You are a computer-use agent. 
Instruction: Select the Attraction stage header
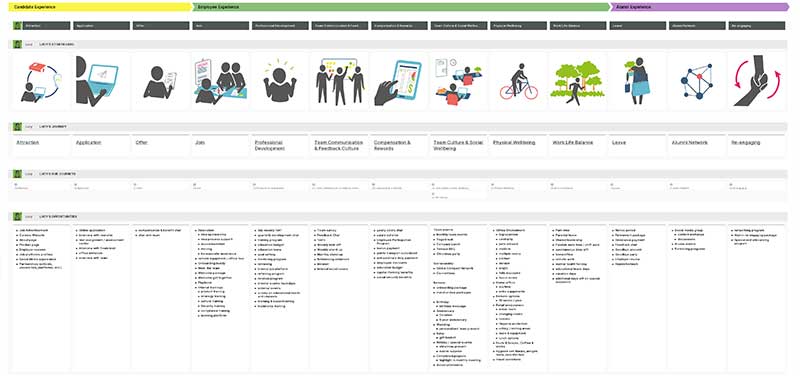click(x=46, y=26)
